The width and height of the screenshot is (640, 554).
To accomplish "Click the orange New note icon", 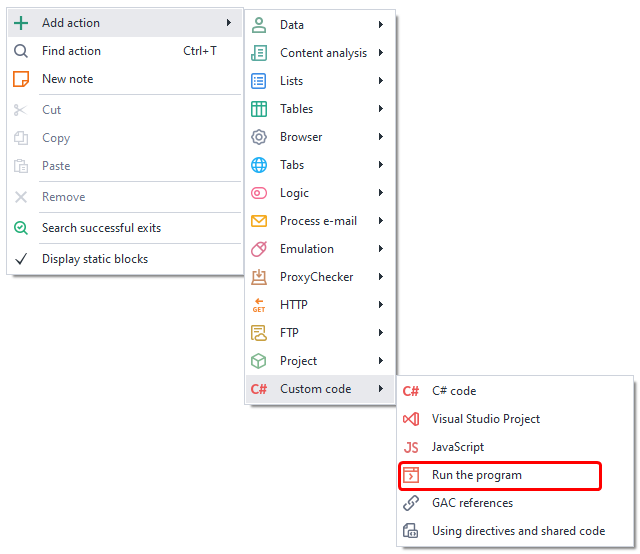I will click(21, 79).
